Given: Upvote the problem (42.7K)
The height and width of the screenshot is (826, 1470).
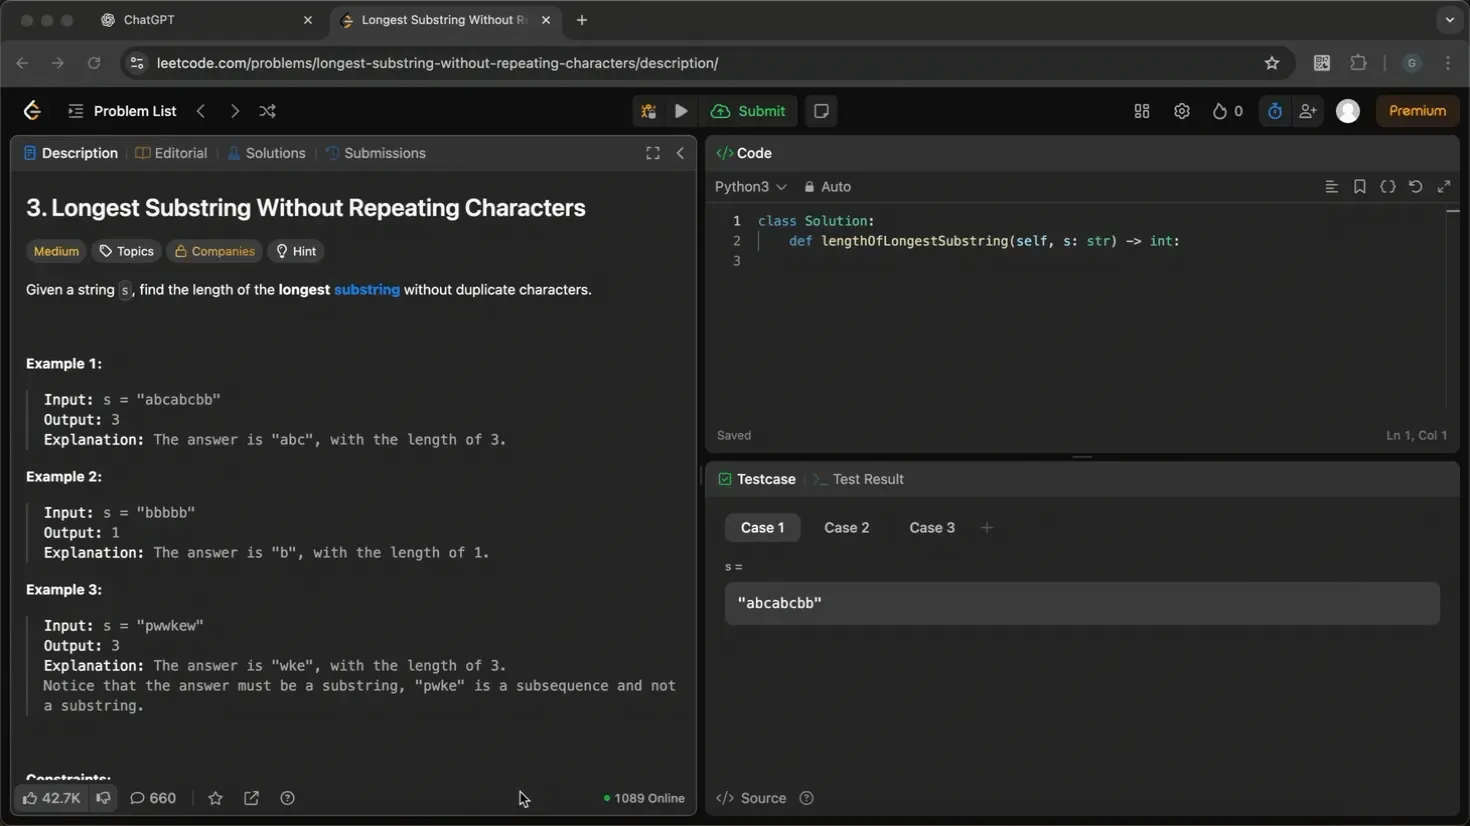Looking at the screenshot, I should tap(51, 798).
